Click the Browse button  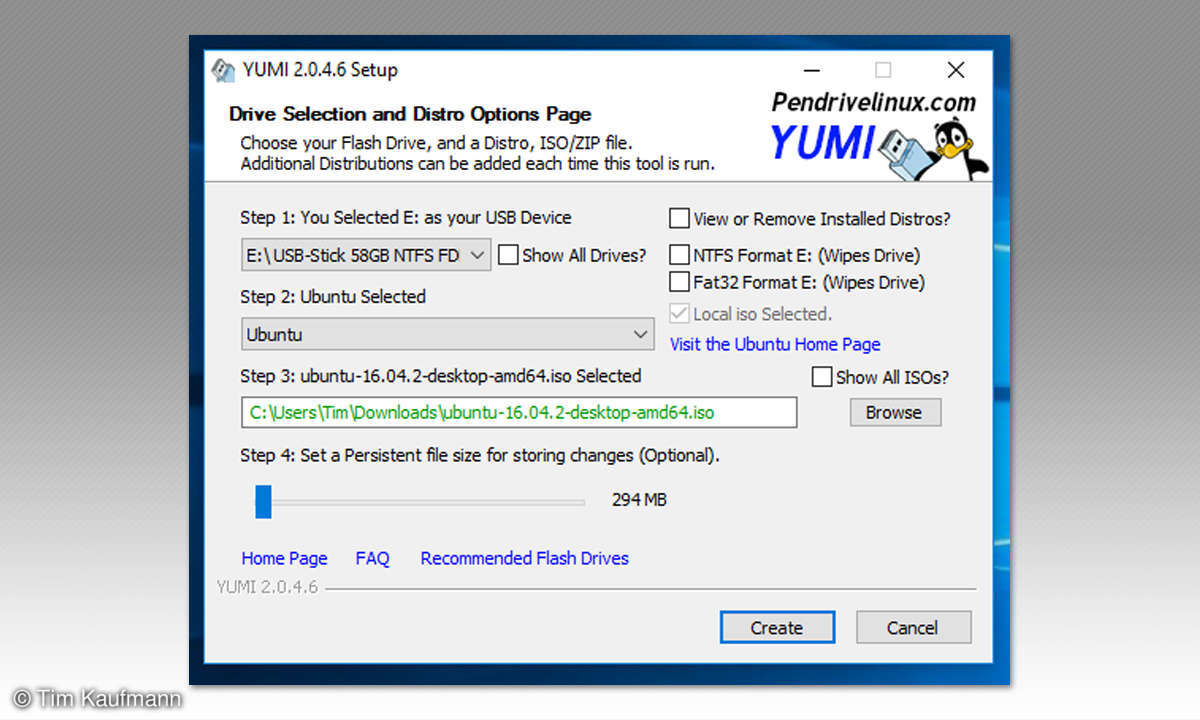894,412
